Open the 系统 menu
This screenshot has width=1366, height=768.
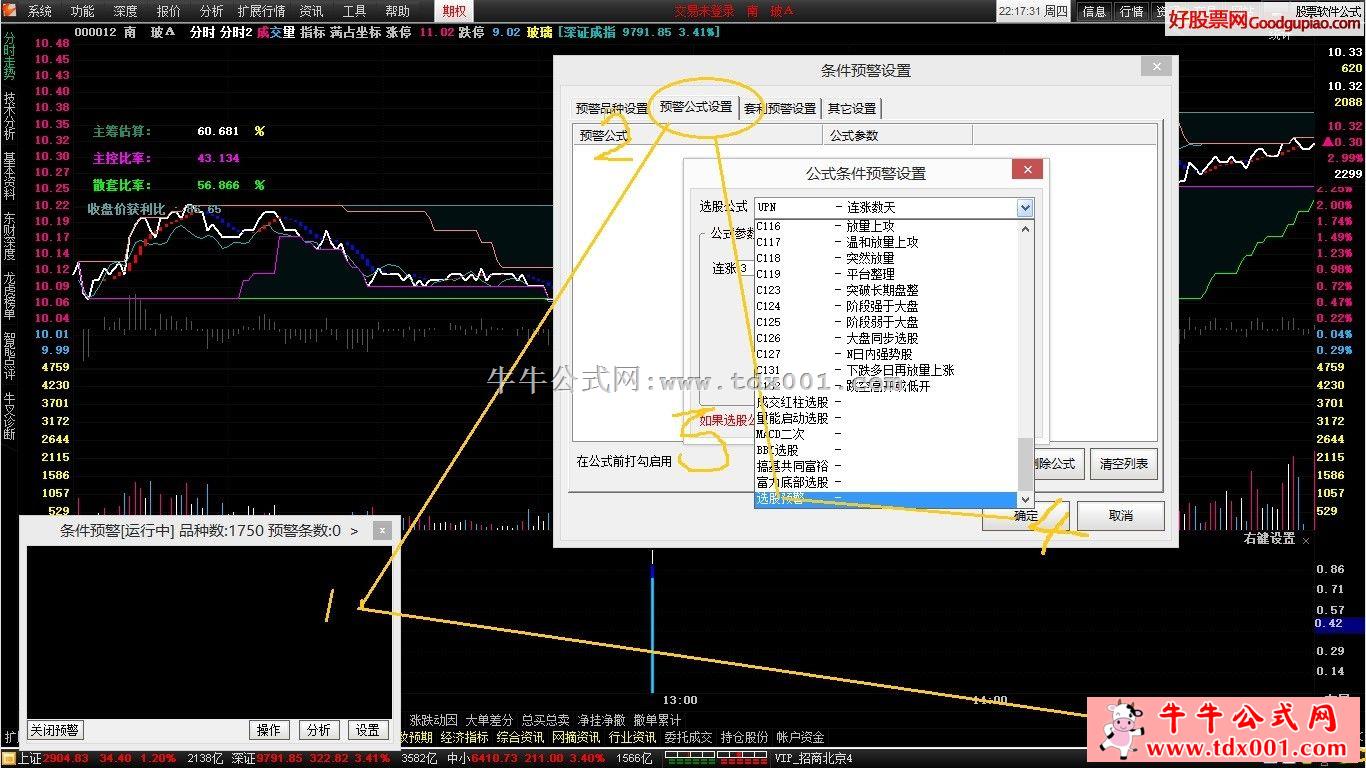(x=40, y=11)
